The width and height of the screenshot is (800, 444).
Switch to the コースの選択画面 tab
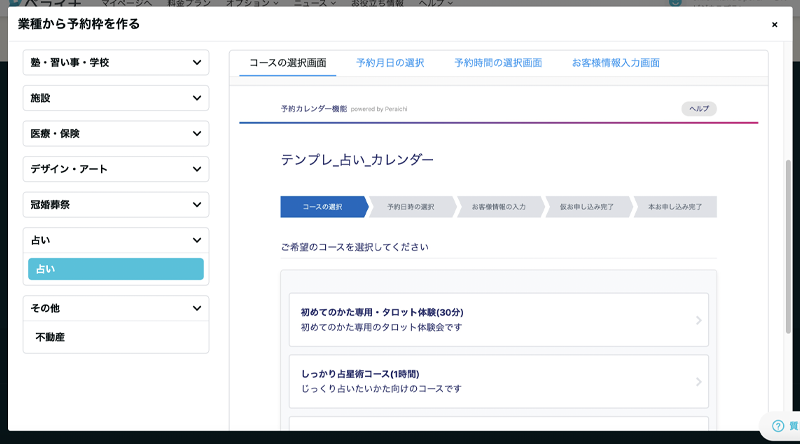click(287, 62)
